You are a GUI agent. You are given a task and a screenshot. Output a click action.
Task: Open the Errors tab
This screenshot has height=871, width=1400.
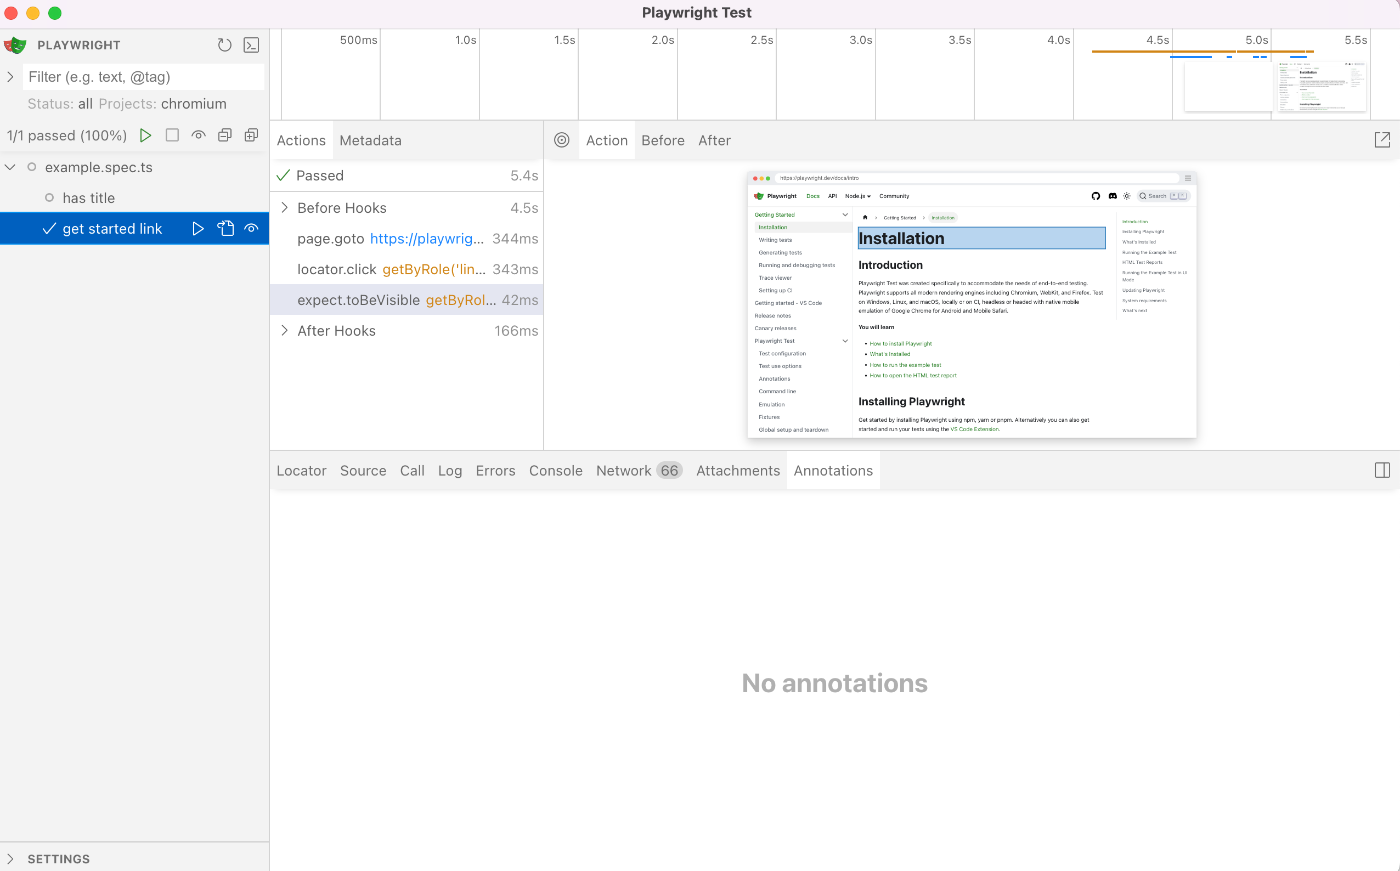point(495,471)
